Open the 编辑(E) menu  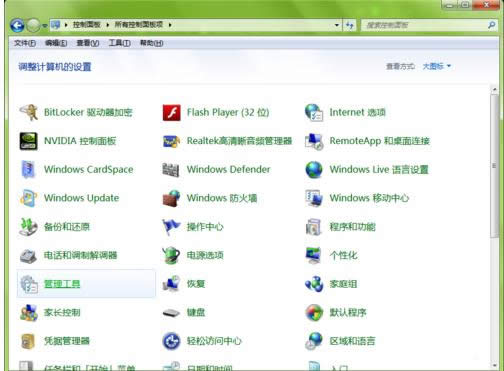coord(56,43)
